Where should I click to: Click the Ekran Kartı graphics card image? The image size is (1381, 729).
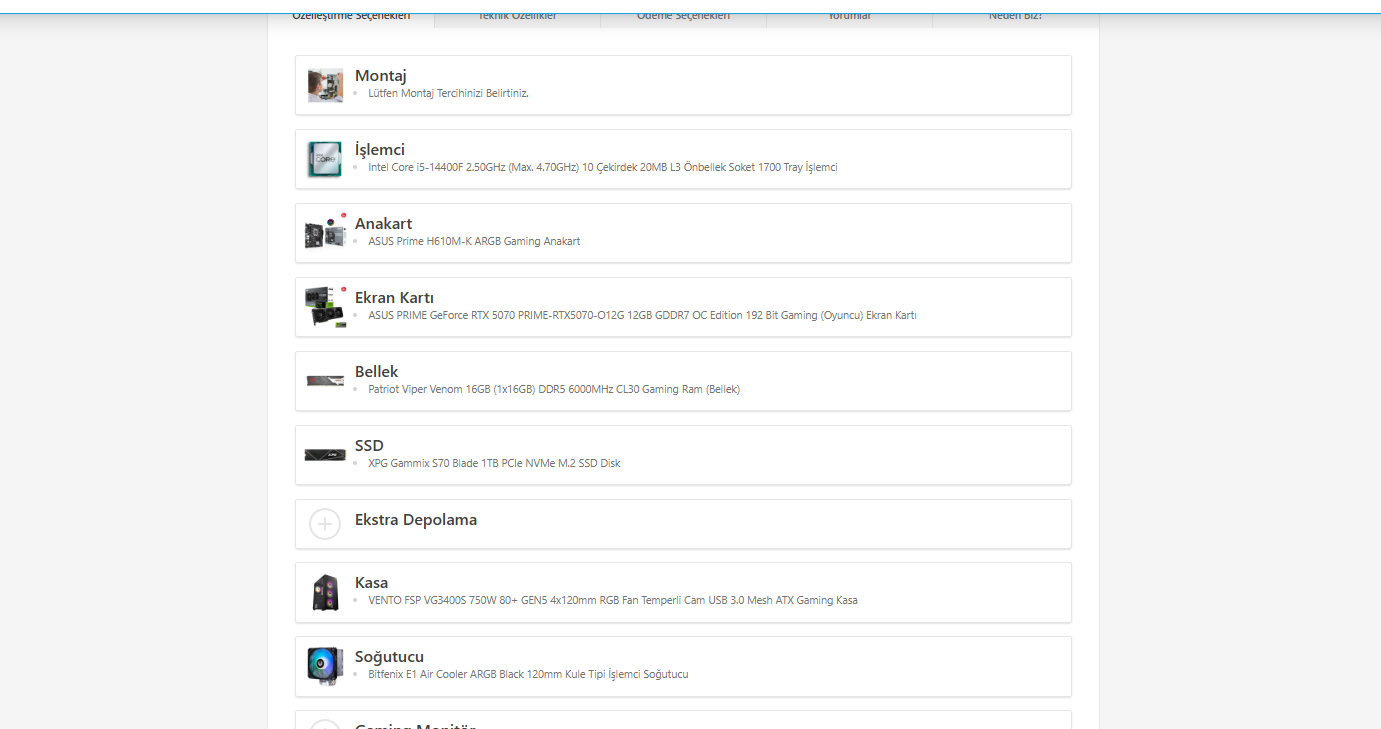click(325, 307)
